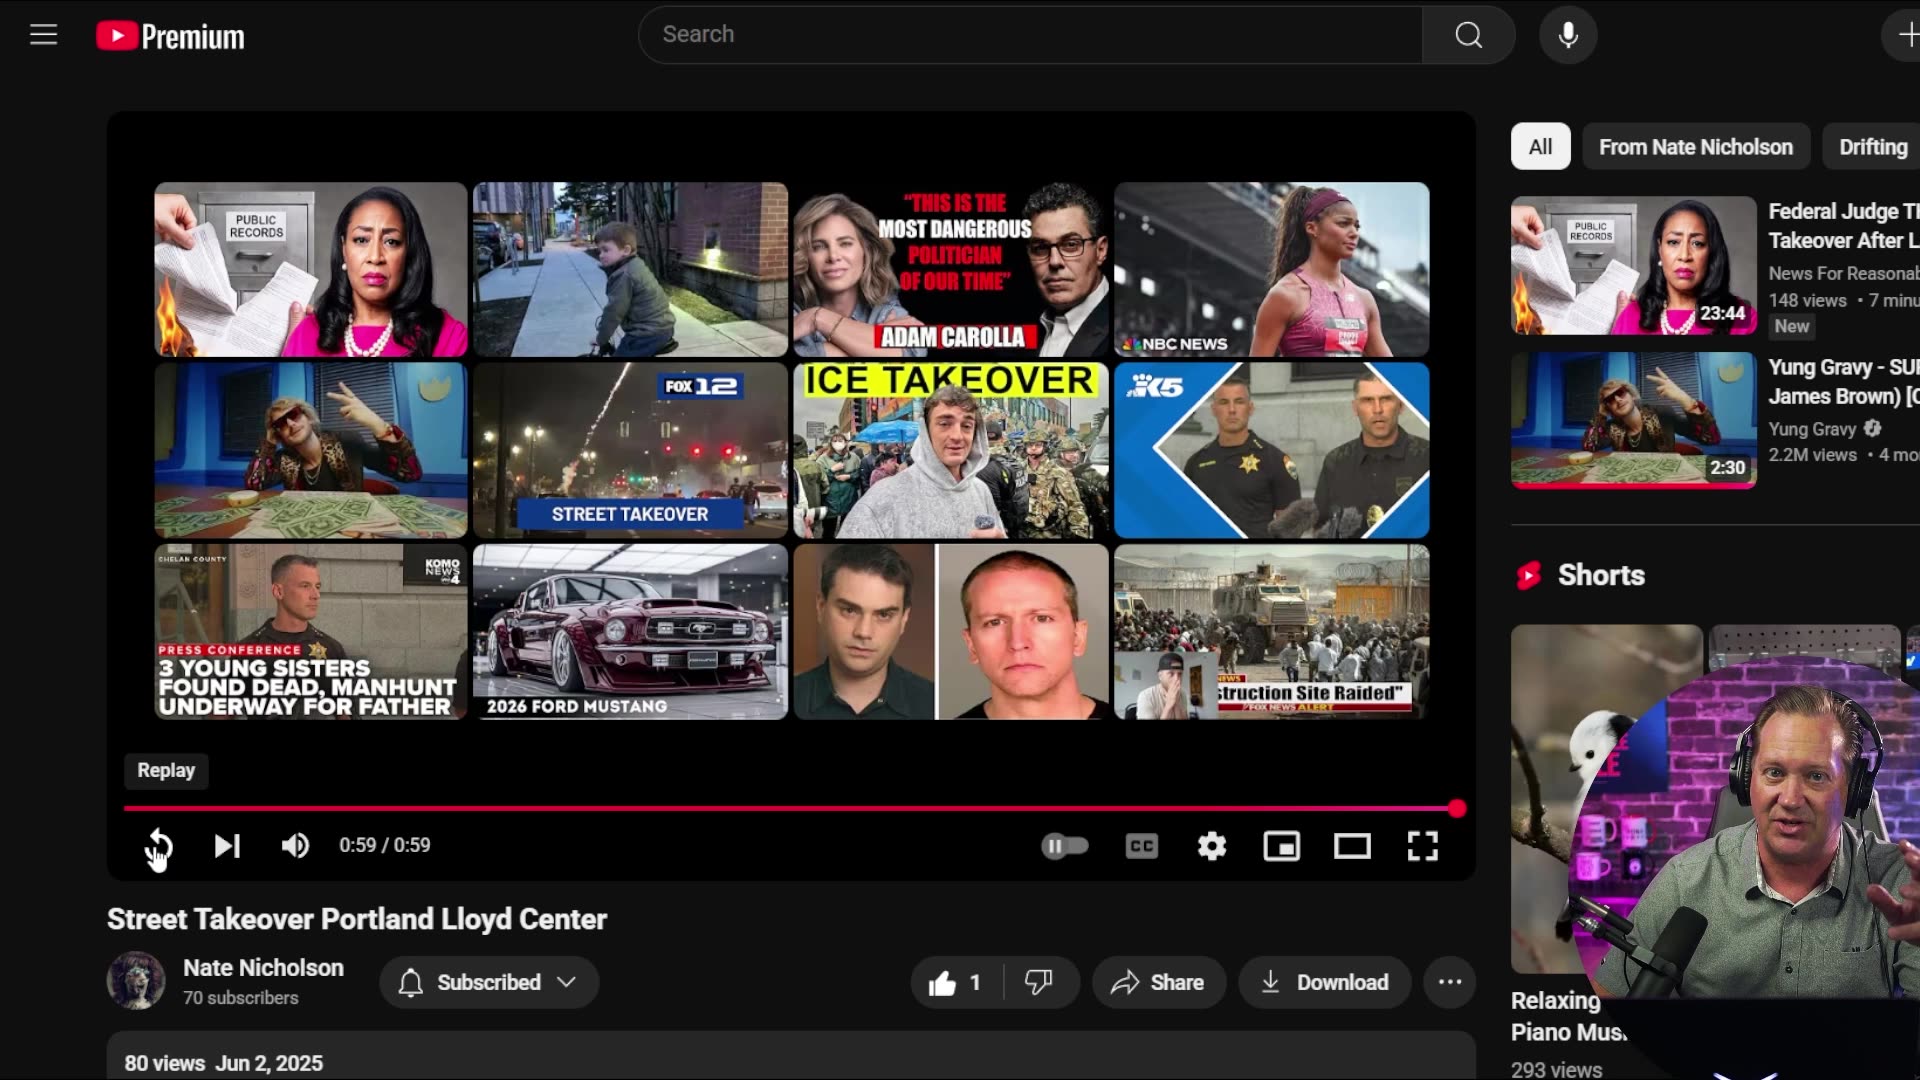Replay the video with replay icon
This screenshot has width=1920, height=1080.
tap(158, 846)
